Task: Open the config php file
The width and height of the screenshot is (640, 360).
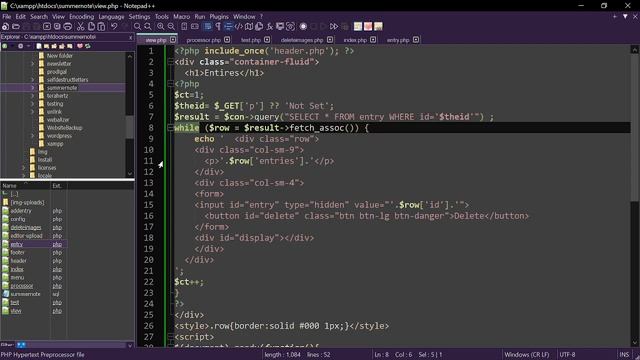Action: [18, 219]
